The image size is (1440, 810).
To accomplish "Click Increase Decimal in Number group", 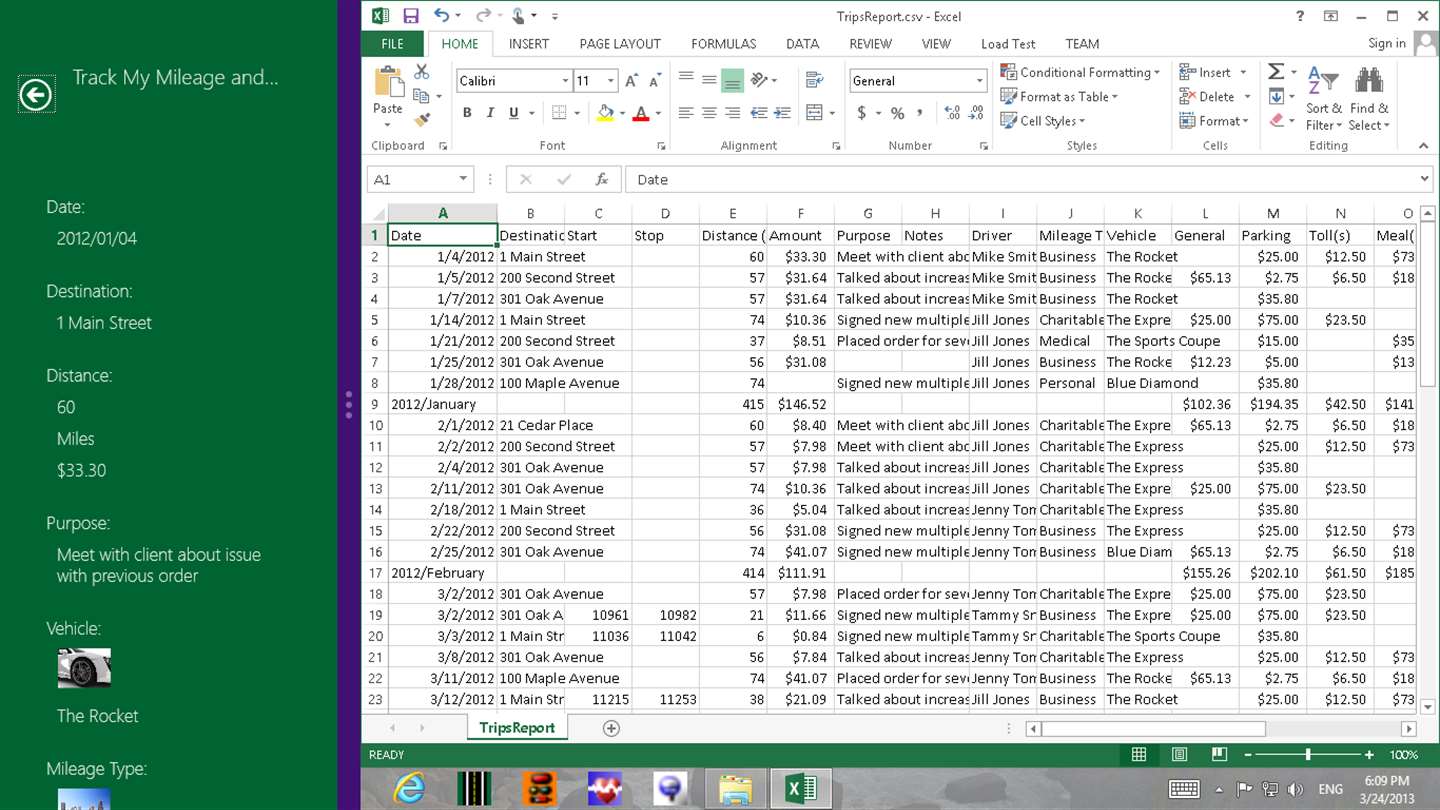I will point(951,113).
